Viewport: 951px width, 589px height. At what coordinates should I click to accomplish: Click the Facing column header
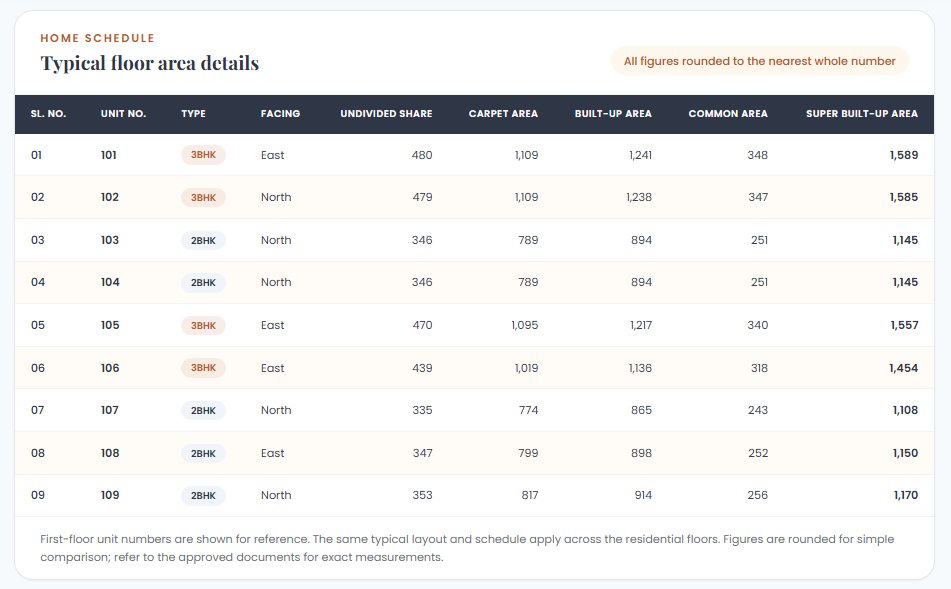tap(280, 113)
